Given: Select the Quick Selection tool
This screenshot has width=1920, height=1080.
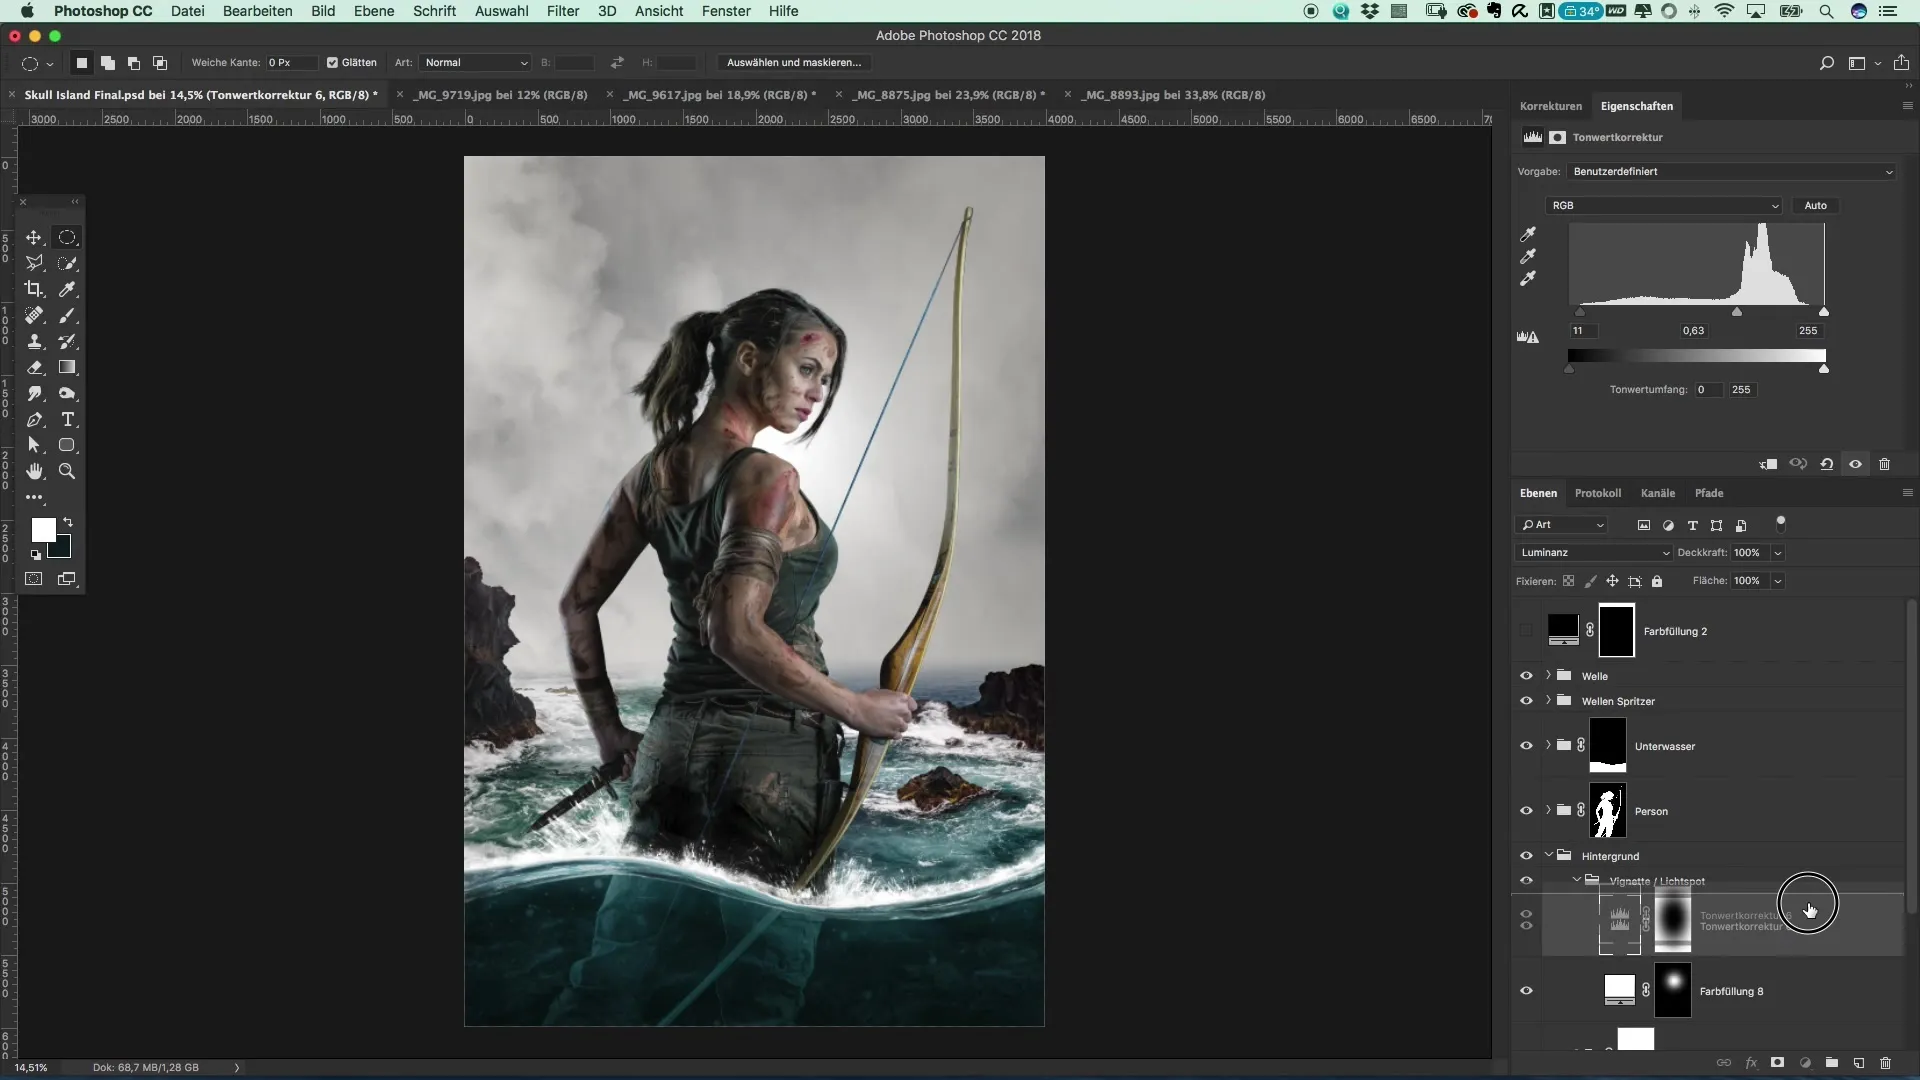Looking at the screenshot, I should tap(67, 263).
